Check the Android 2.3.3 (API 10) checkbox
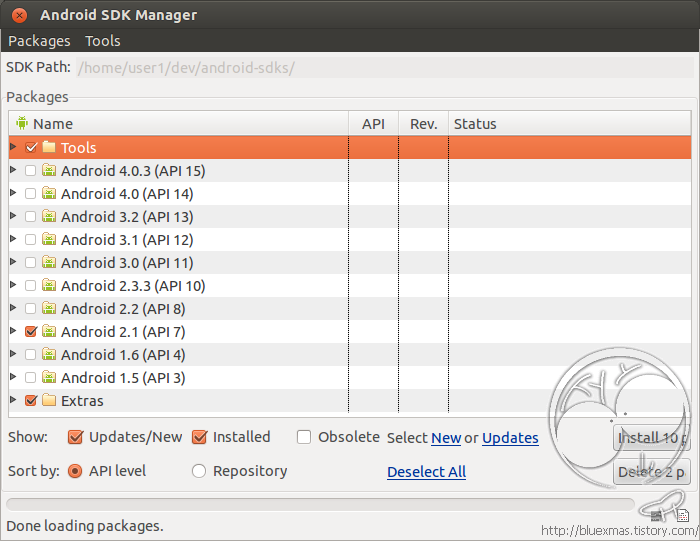The width and height of the screenshot is (700, 541). 30,286
